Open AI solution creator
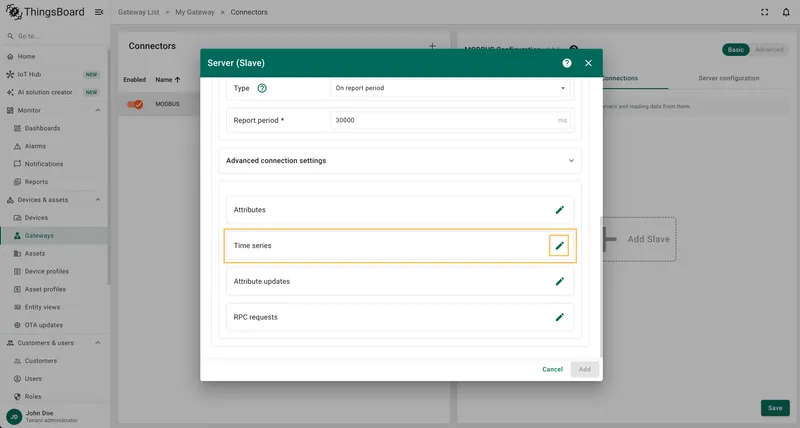Viewport: 800px width, 428px height. [x=54, y=92]
